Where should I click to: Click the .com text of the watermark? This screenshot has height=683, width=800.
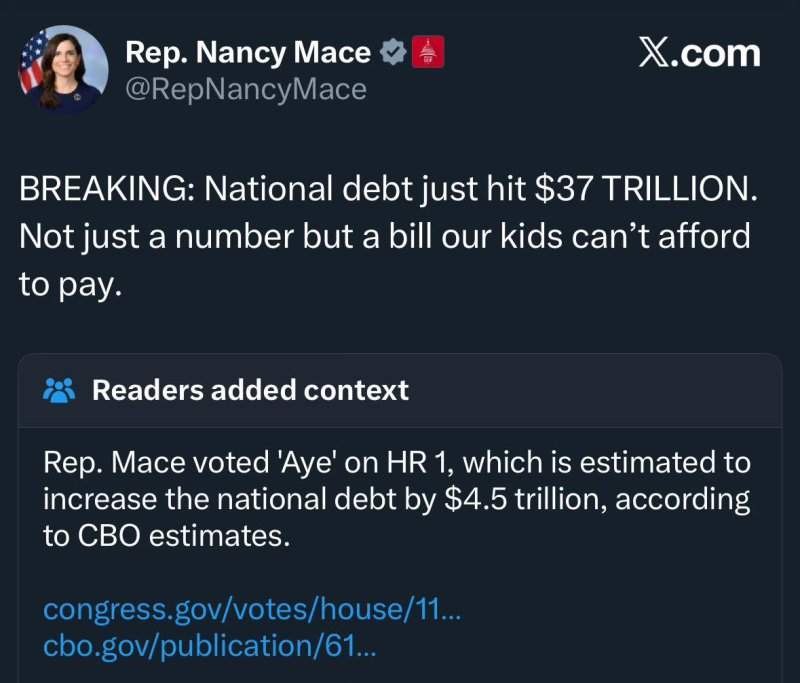pos(715,54)
